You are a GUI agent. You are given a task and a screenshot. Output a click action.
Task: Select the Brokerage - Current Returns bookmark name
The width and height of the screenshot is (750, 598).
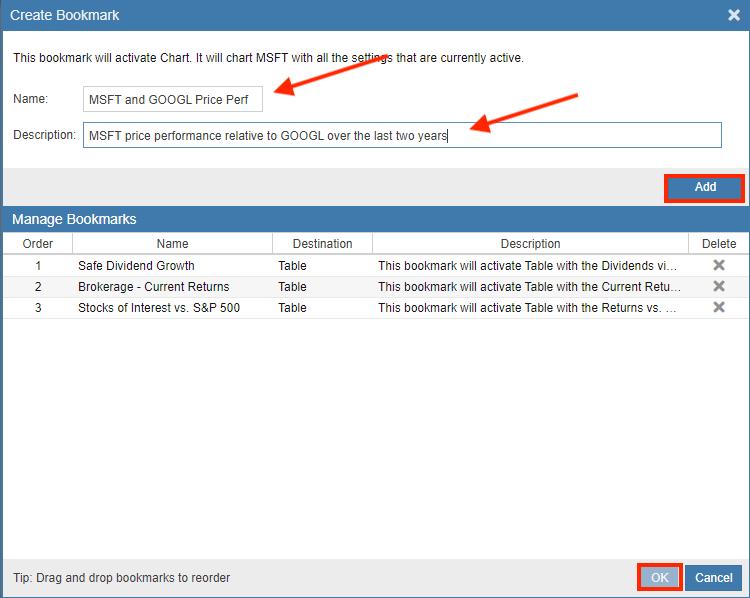tap(154, 287)
